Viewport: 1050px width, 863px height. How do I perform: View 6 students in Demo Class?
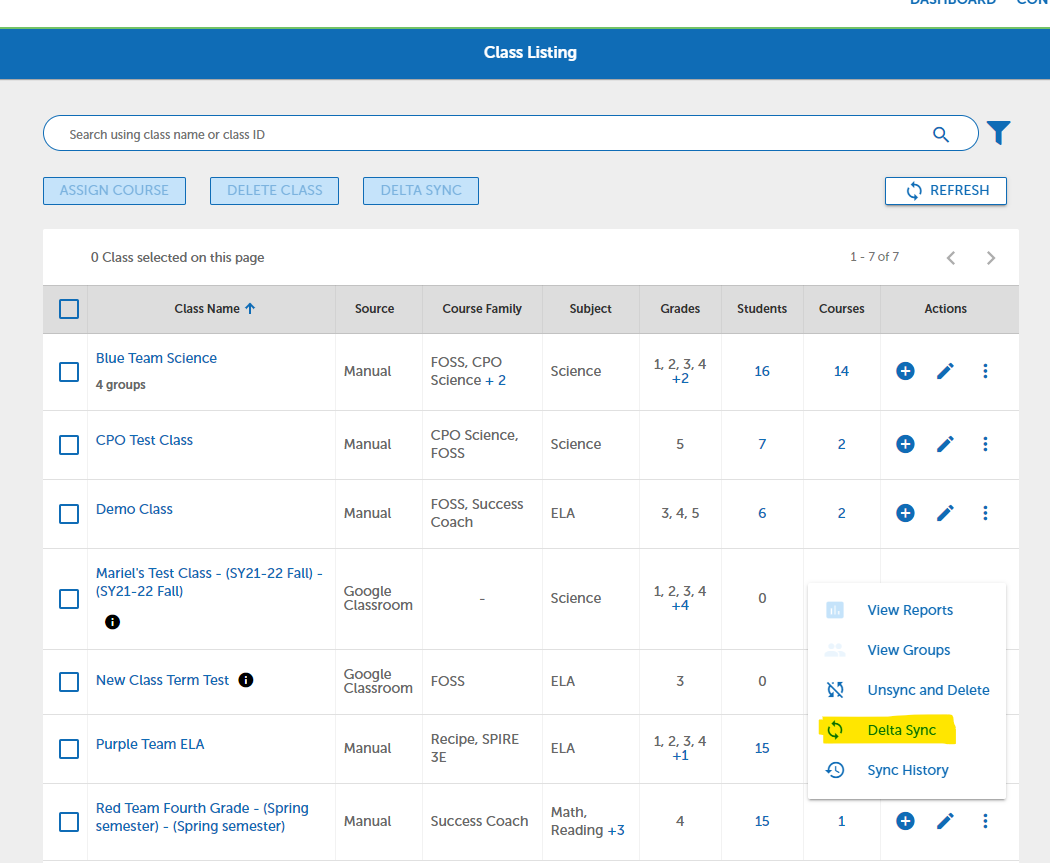tap(762, 513)
